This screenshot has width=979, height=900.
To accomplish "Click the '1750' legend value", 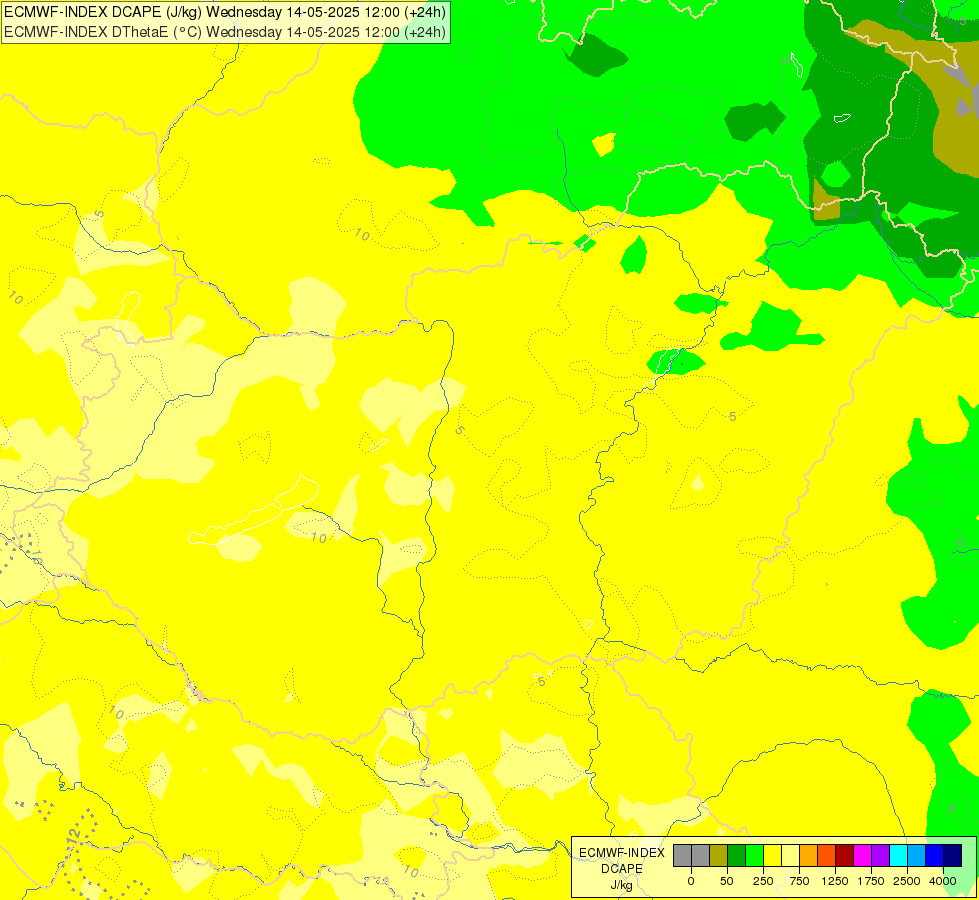I will coord(871,881).
